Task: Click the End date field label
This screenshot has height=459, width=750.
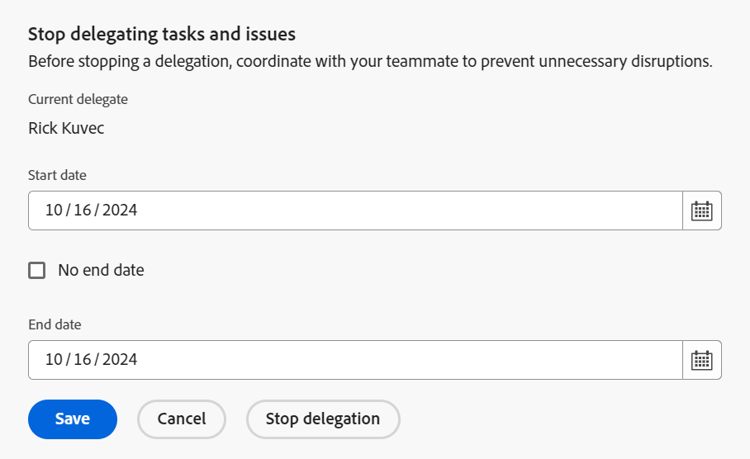Action: (x=55, y=324)
